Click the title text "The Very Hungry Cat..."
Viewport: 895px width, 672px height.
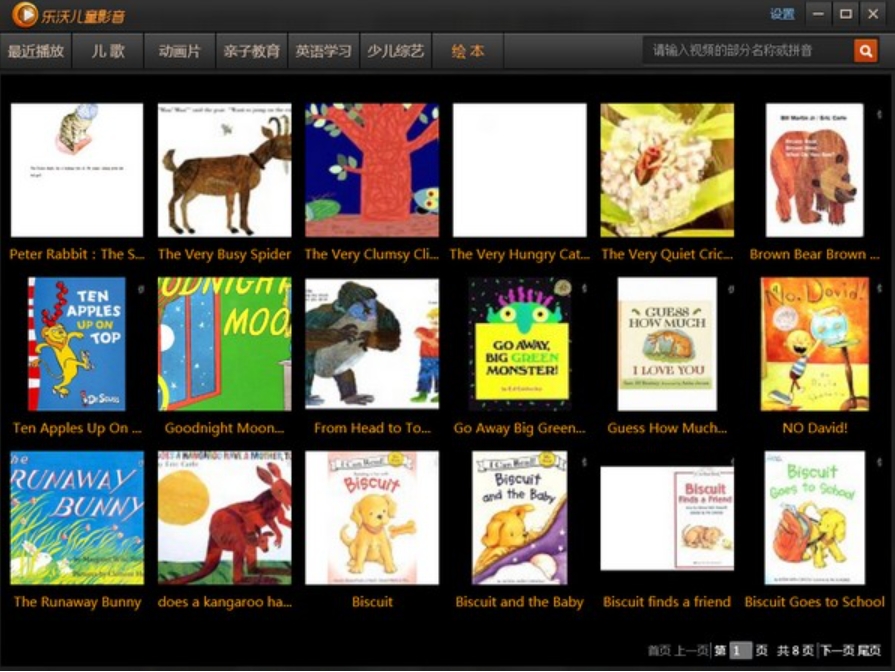click(x=519, y=254)
